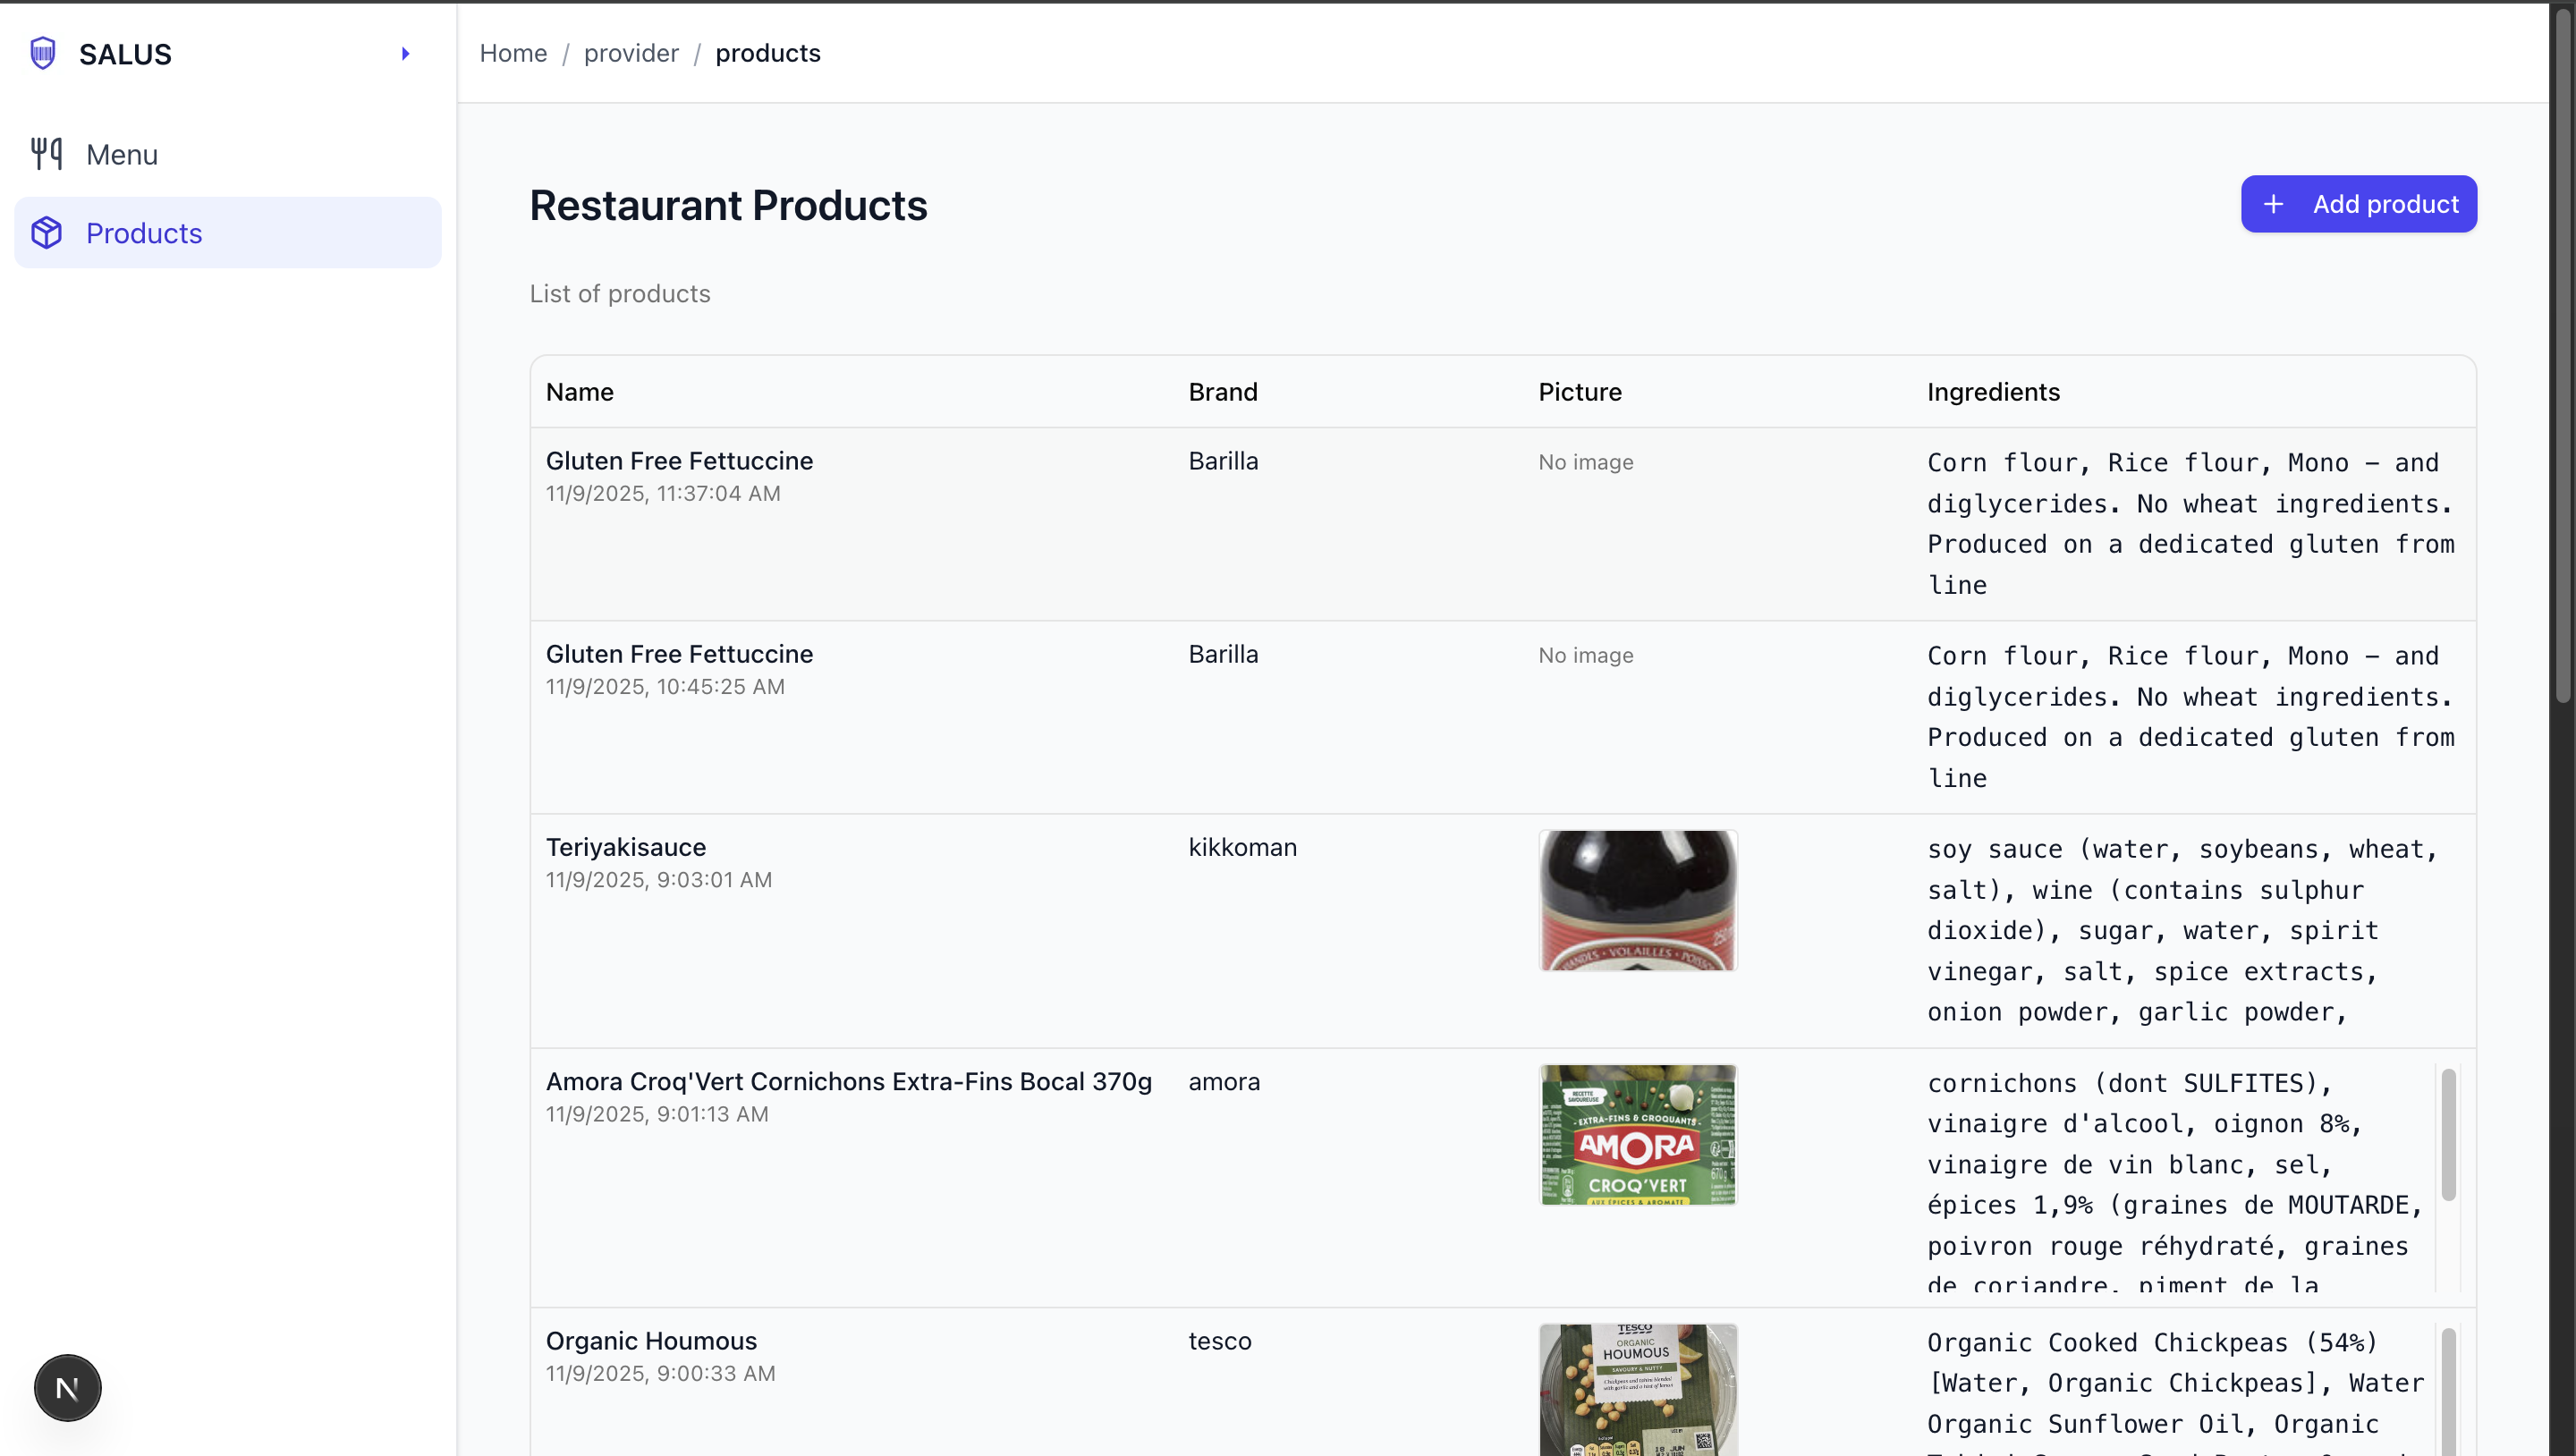Click the Amora ingredients cell scrollbar
The image size is (2576, 1456).
click(2448, 1134)
